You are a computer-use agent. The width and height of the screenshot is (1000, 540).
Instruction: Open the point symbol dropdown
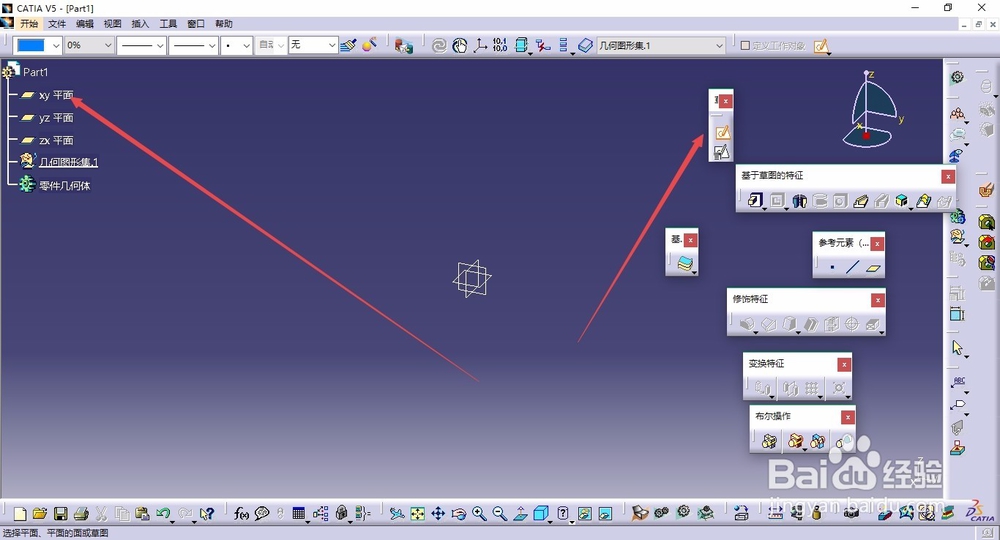point(246,45)
